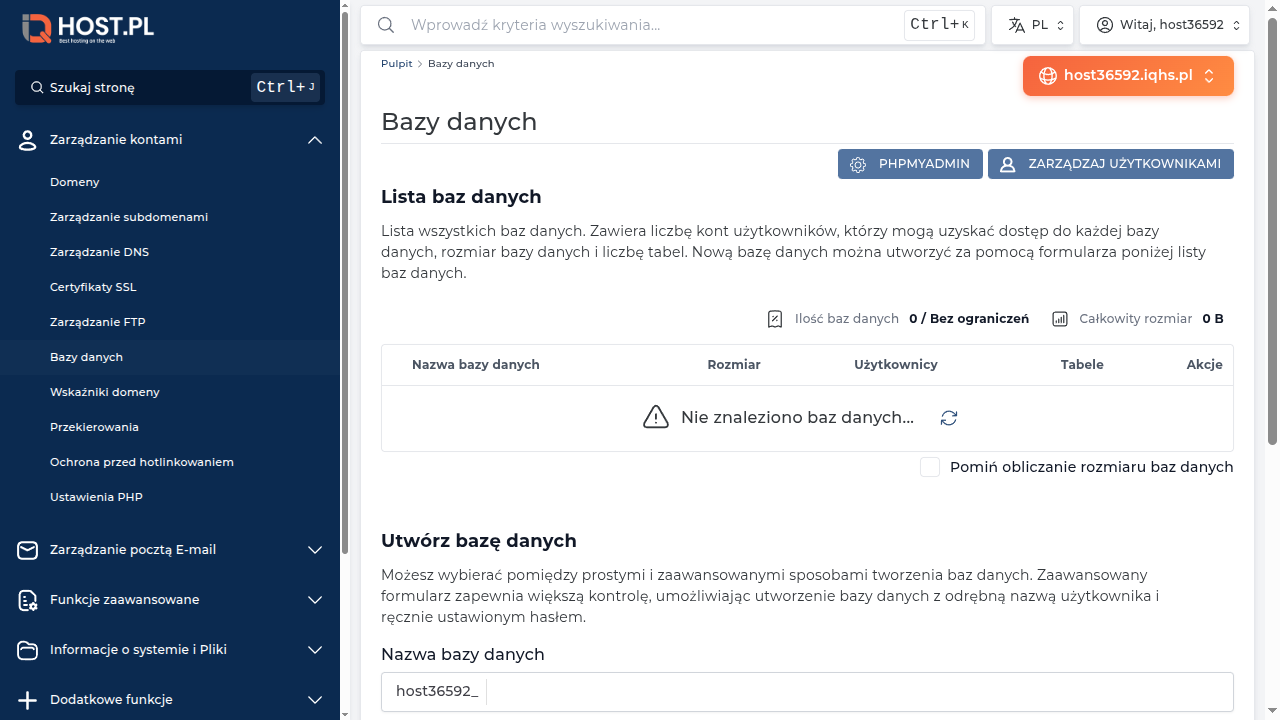Open Domeny in the sidebar
The image size is (1280, 720).
pos(75,182)
